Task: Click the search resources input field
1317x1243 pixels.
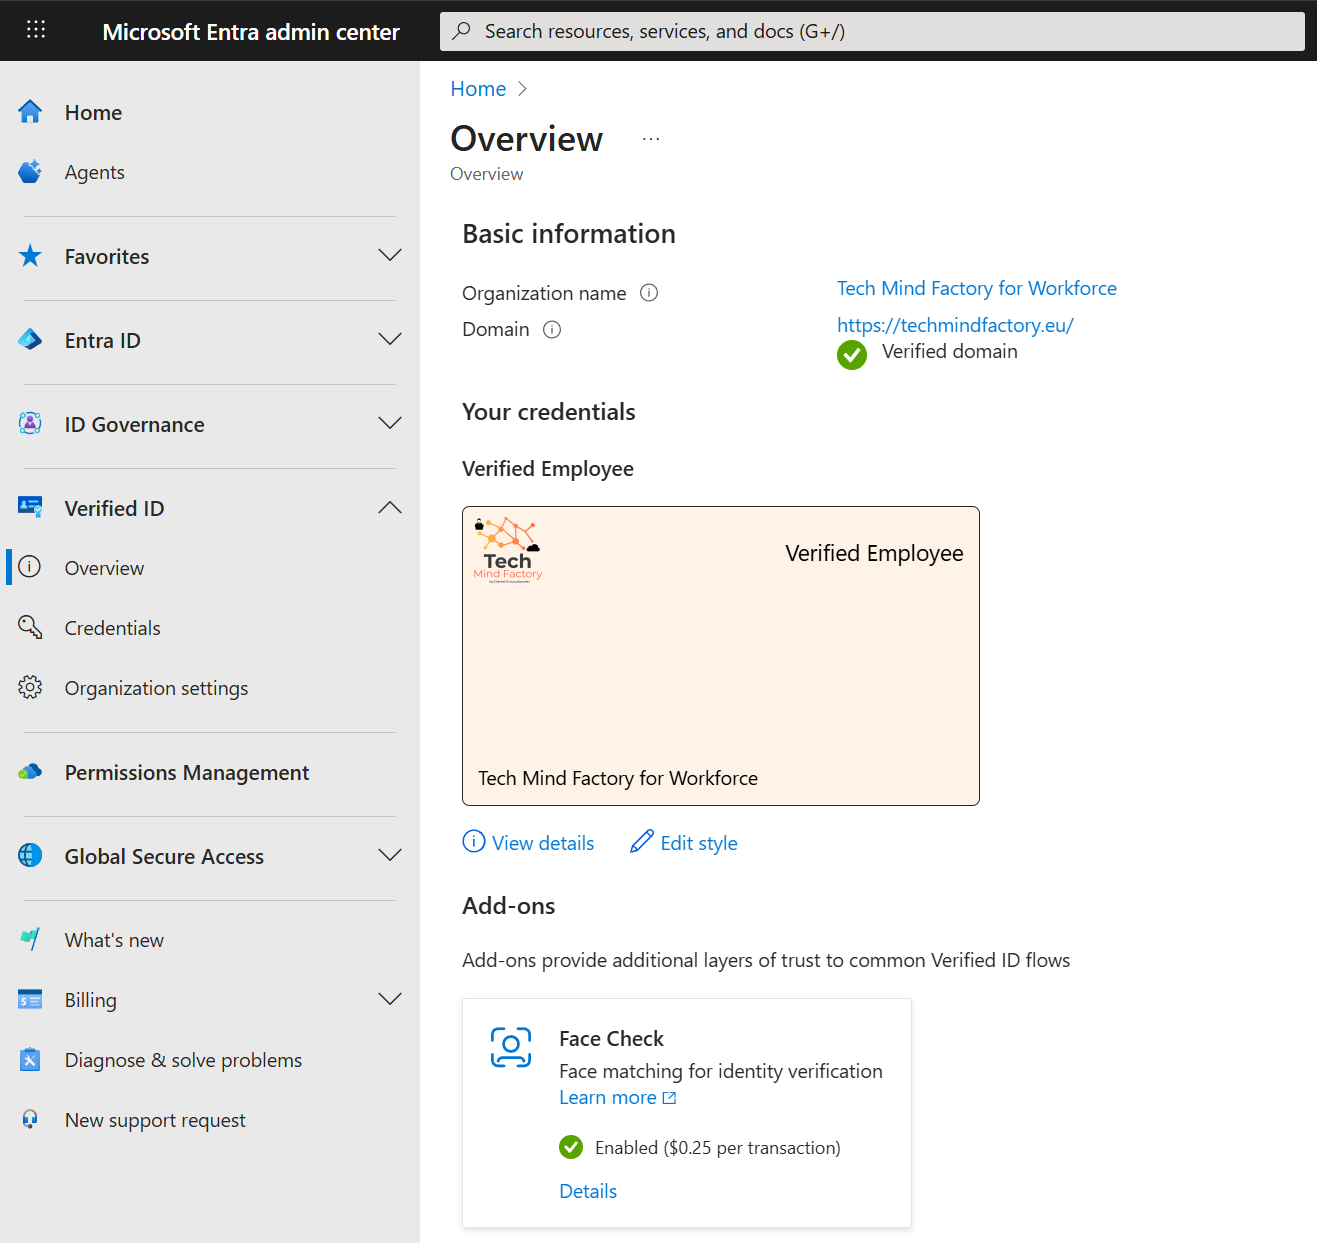Action: pos(872,31)
